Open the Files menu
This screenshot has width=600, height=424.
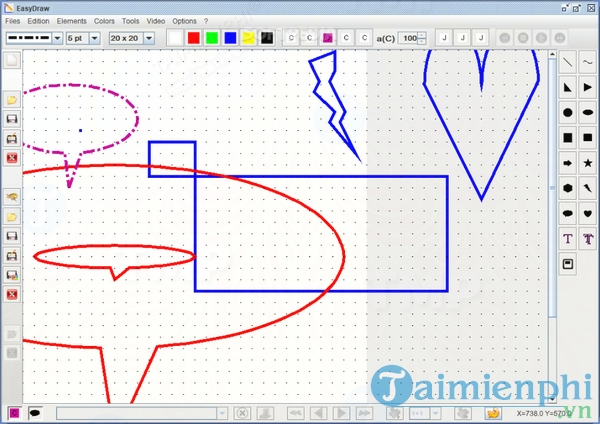click(12, 21)
